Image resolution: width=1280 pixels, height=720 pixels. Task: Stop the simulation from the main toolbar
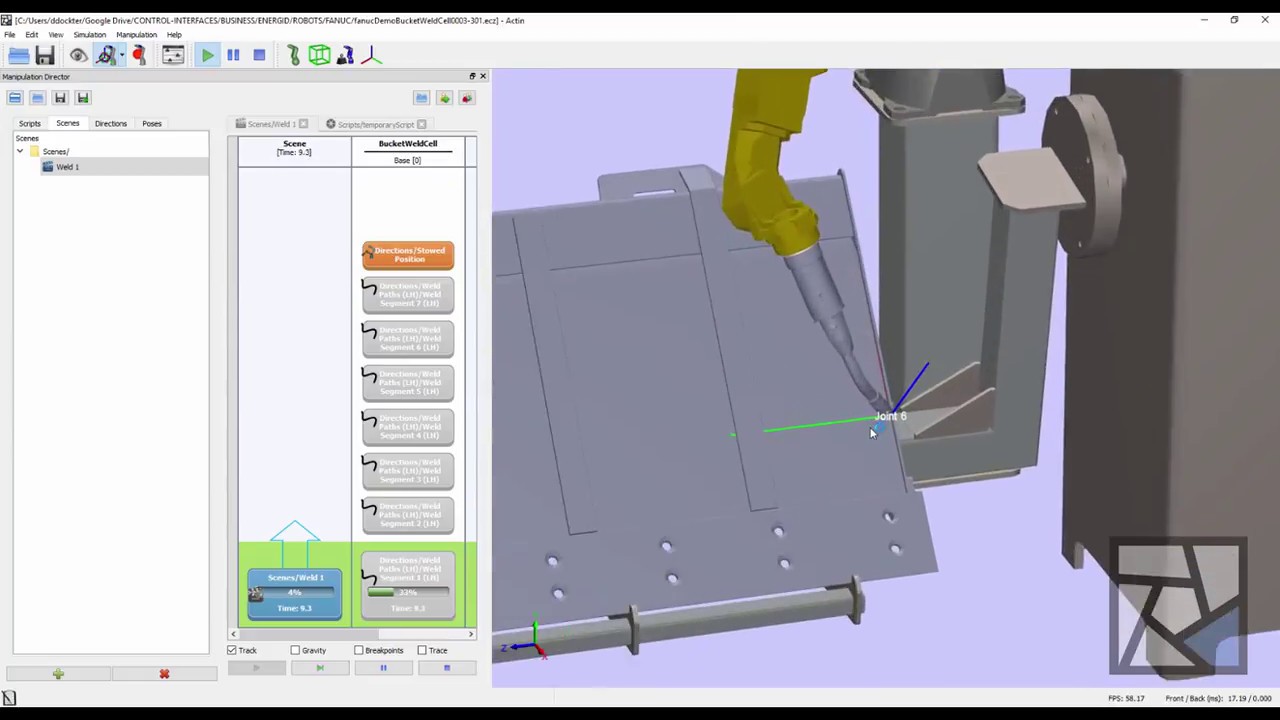(259, 56)
